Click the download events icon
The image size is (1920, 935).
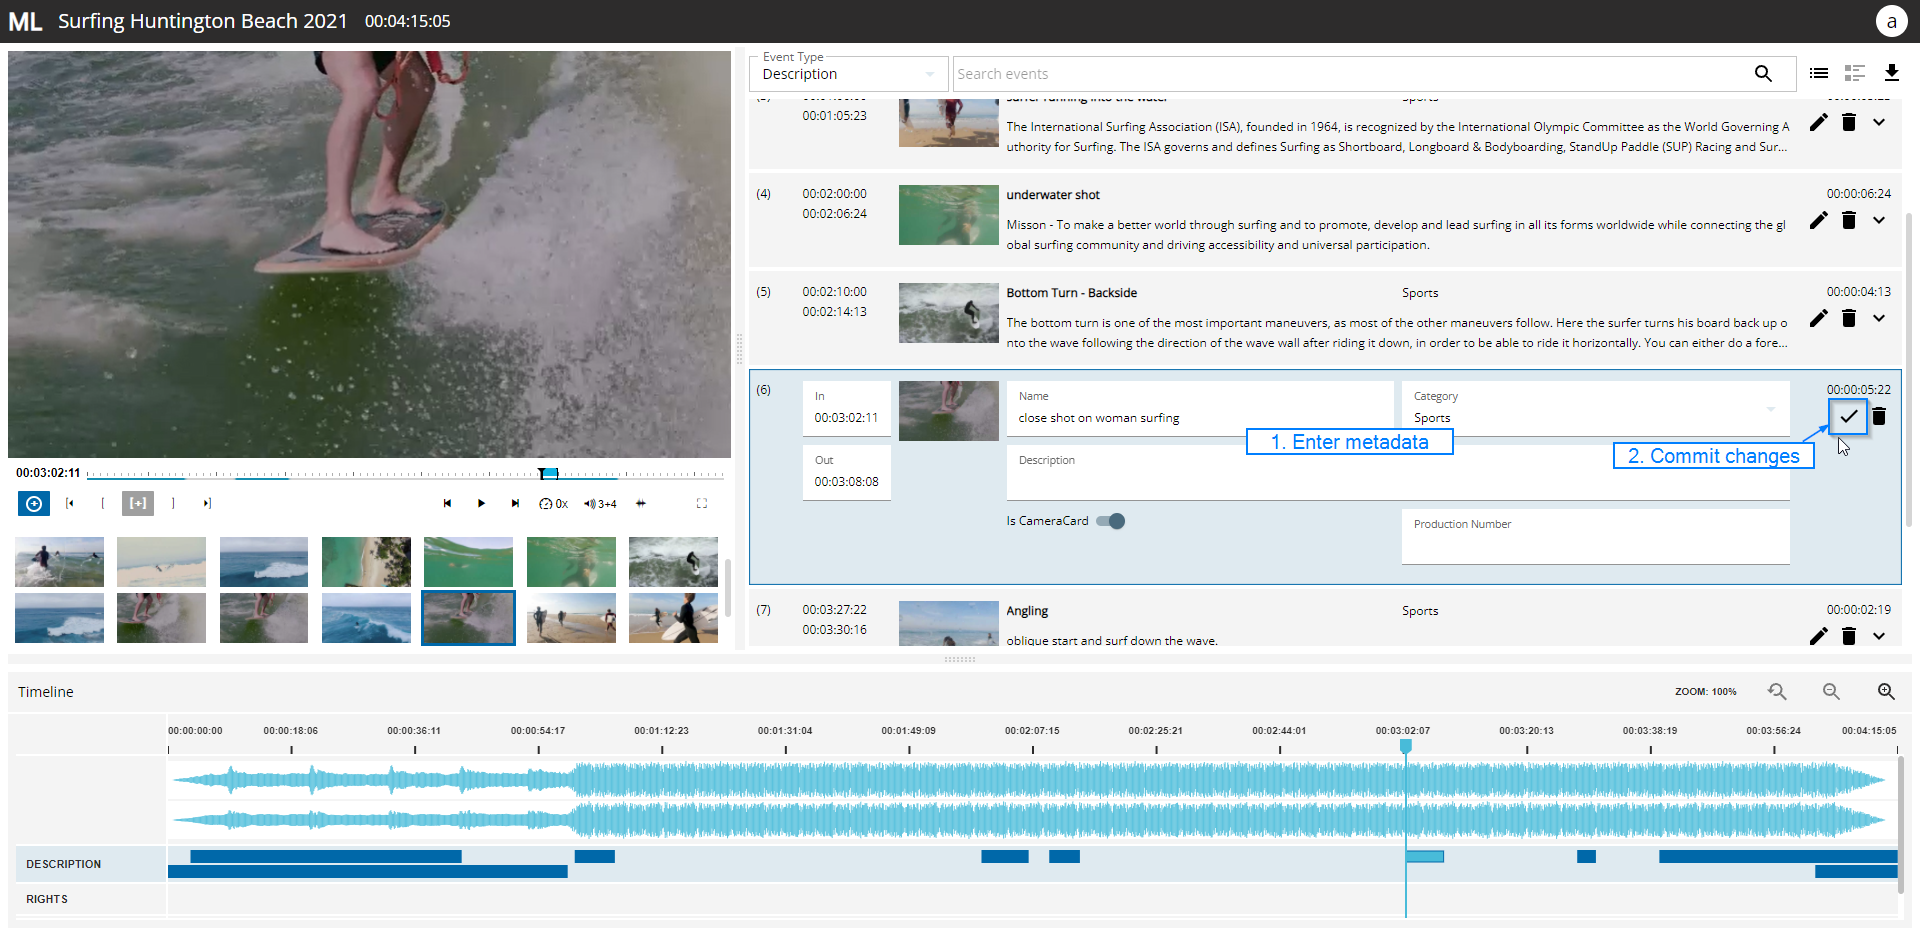tap(1891, 73)
